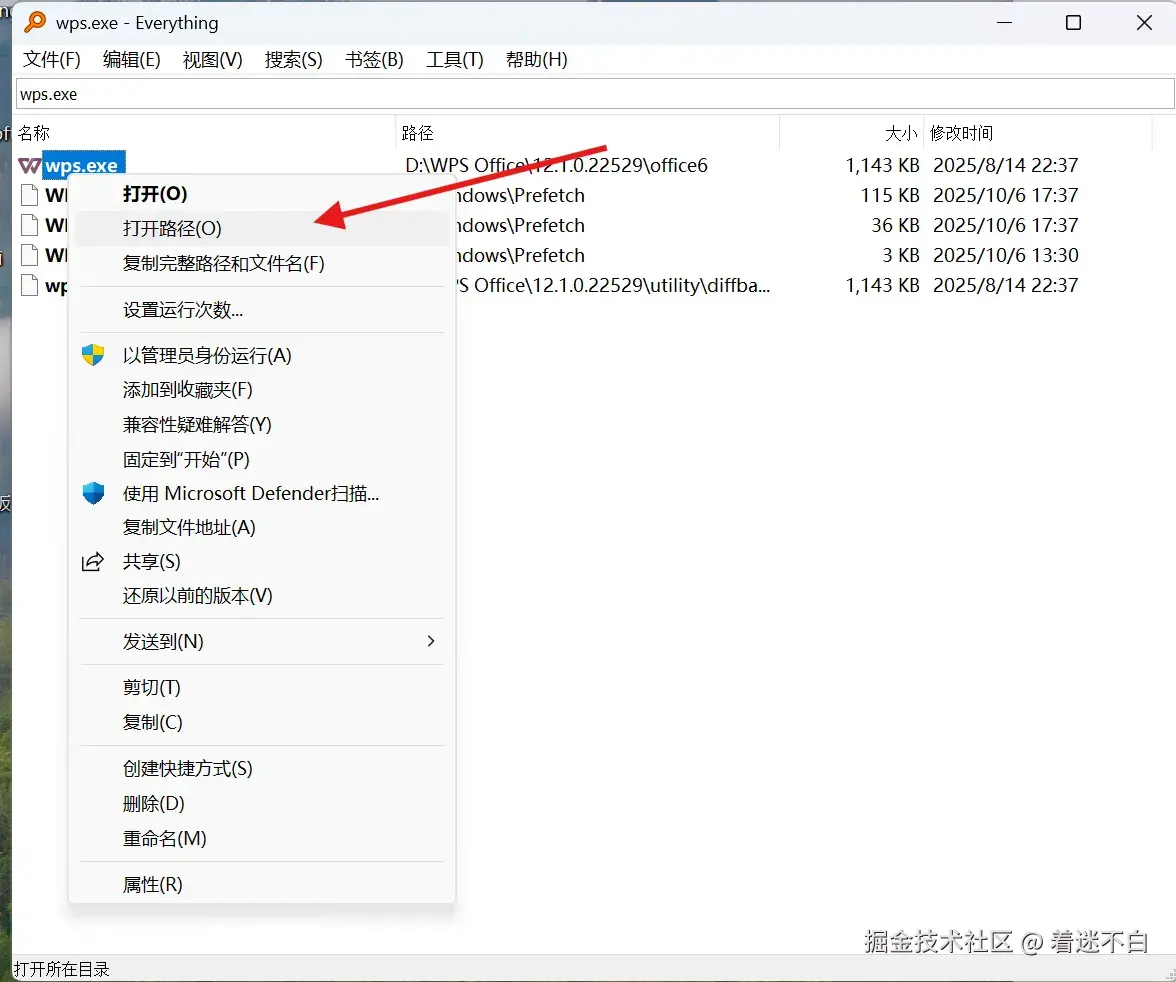Open 属性(R) properties entry
The width and height of the screenshot is (1176, 982).
(262, 884)
